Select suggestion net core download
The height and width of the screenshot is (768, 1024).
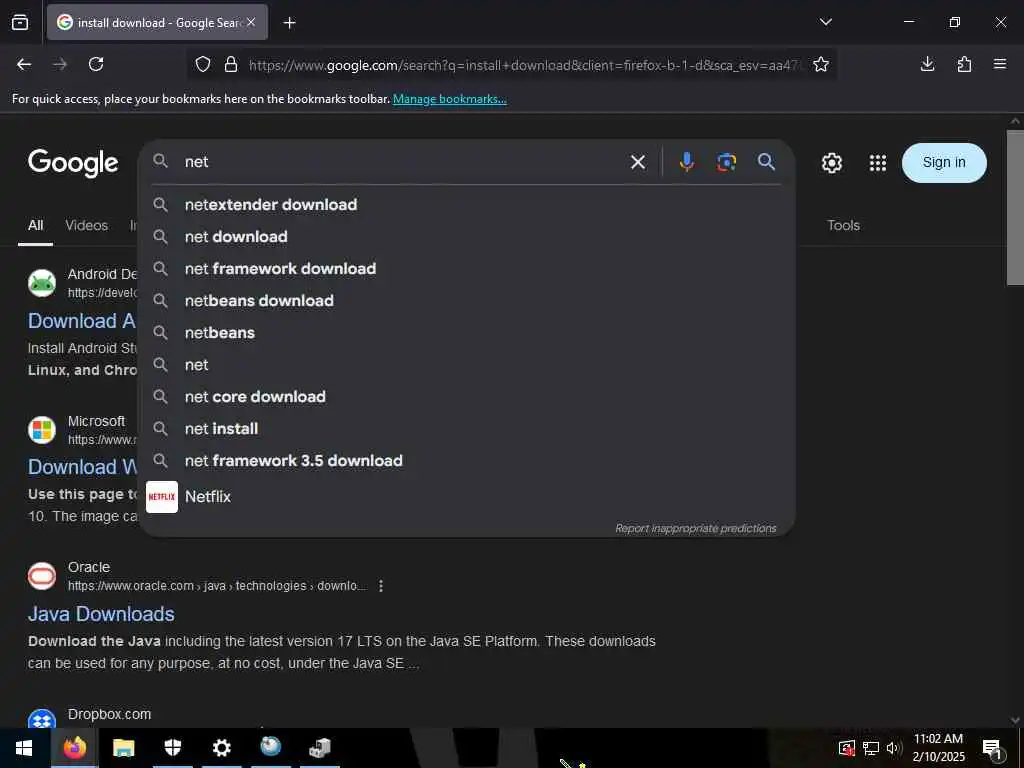click(x=467, y=396)
